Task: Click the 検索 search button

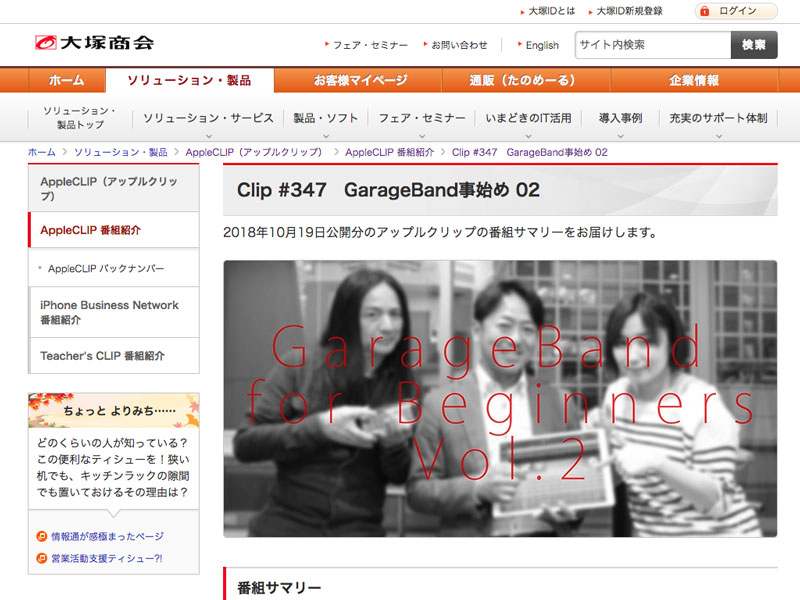Action: (x=754, y=45)
